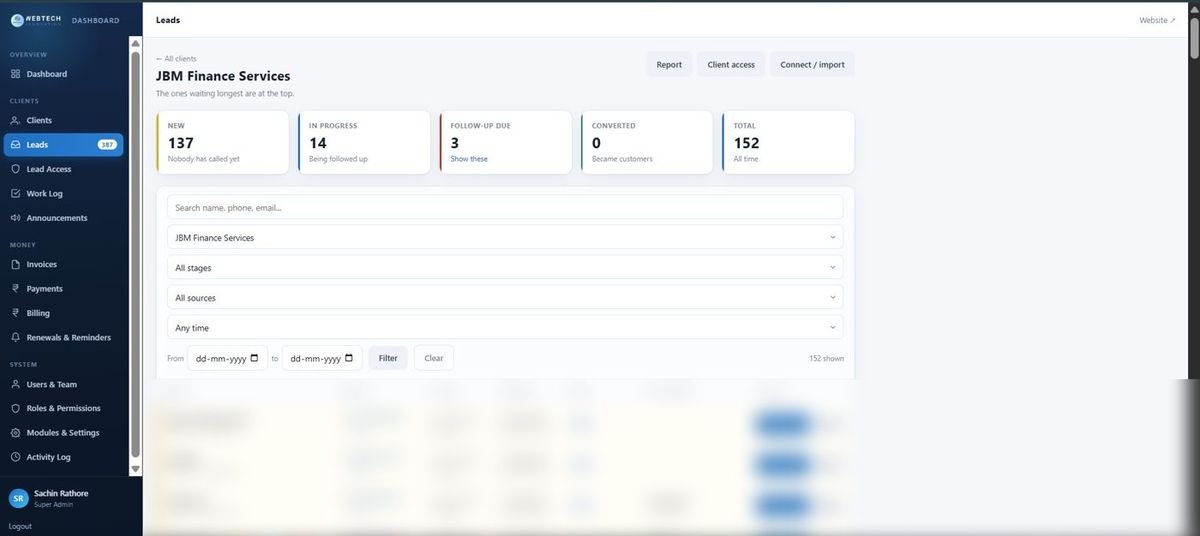Expand the JBM Finance Services client dropdown
This screenshot has height=536, width=1200.
(505, 237)
